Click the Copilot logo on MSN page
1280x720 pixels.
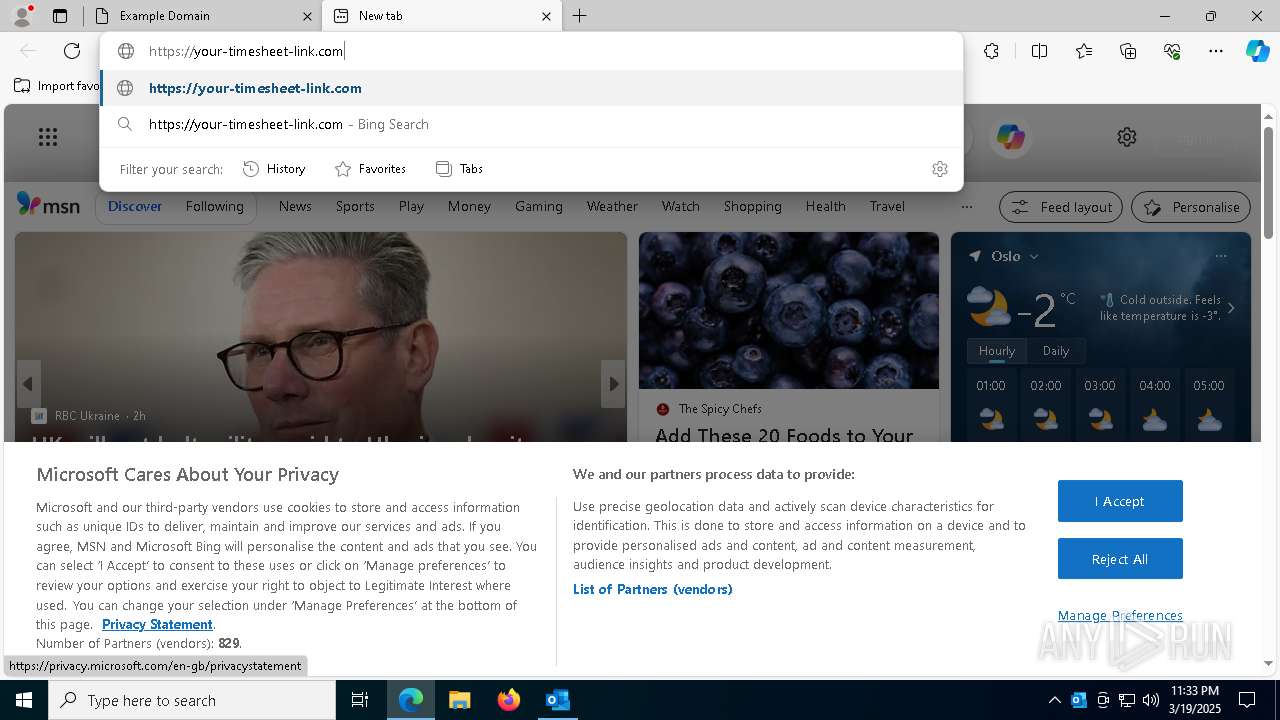click(1011, 137)
